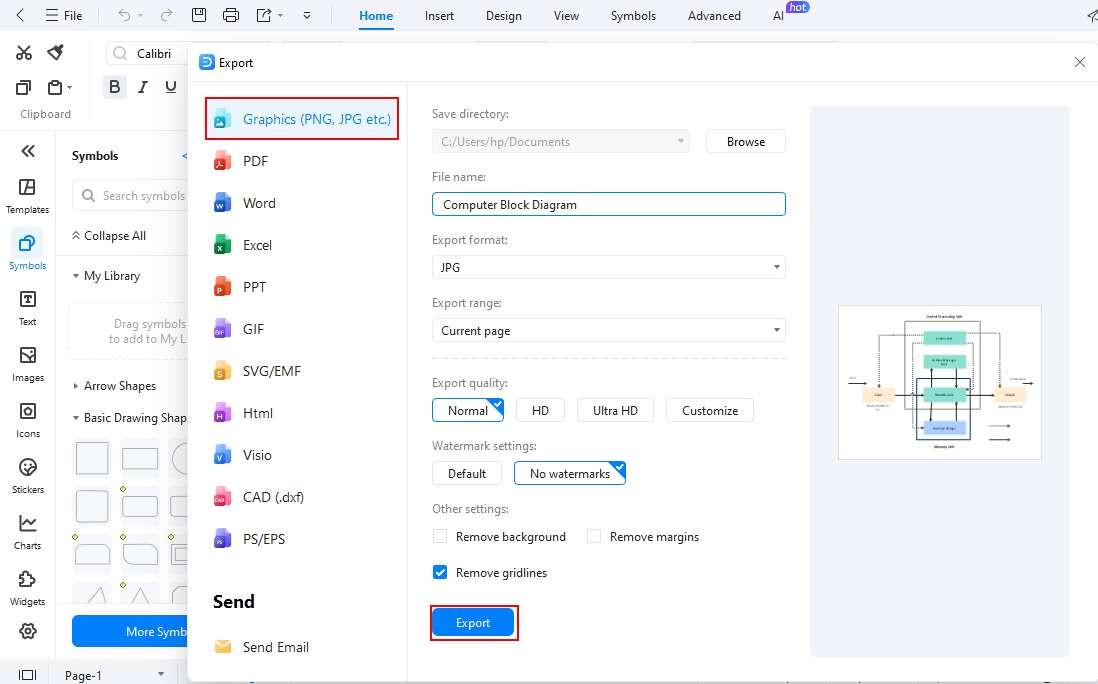Click the settings gear in left sidebar
Screen dimensions: 1098x684
[x=28, y=631]
